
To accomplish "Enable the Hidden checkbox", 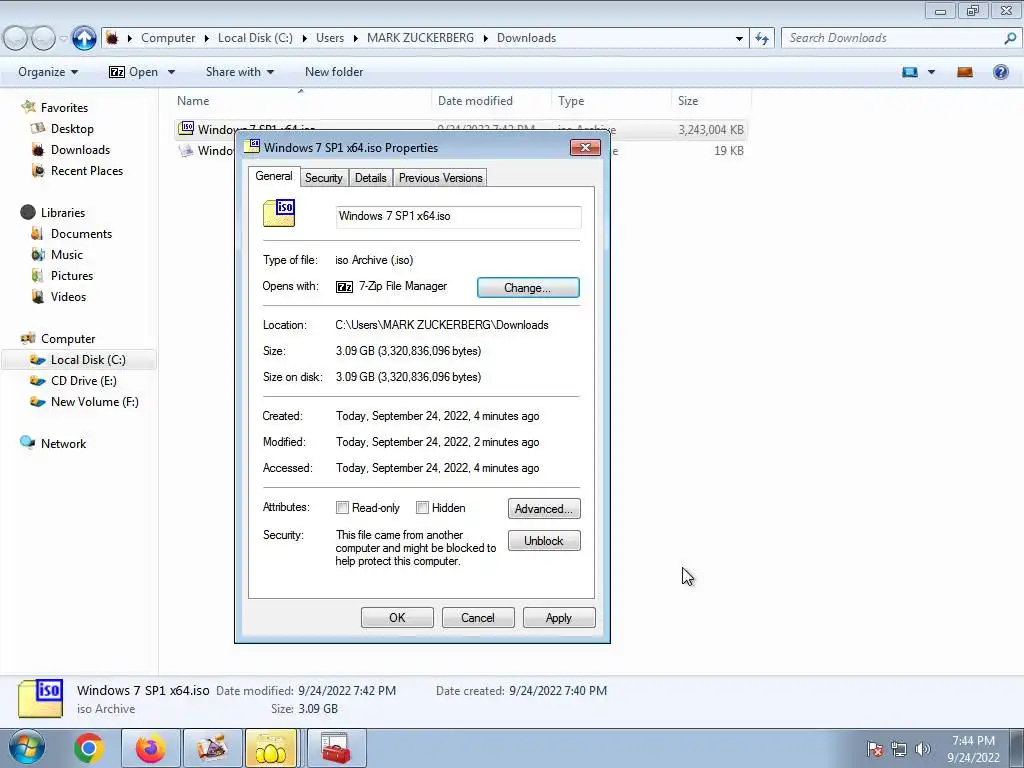I will click(423, 507).
